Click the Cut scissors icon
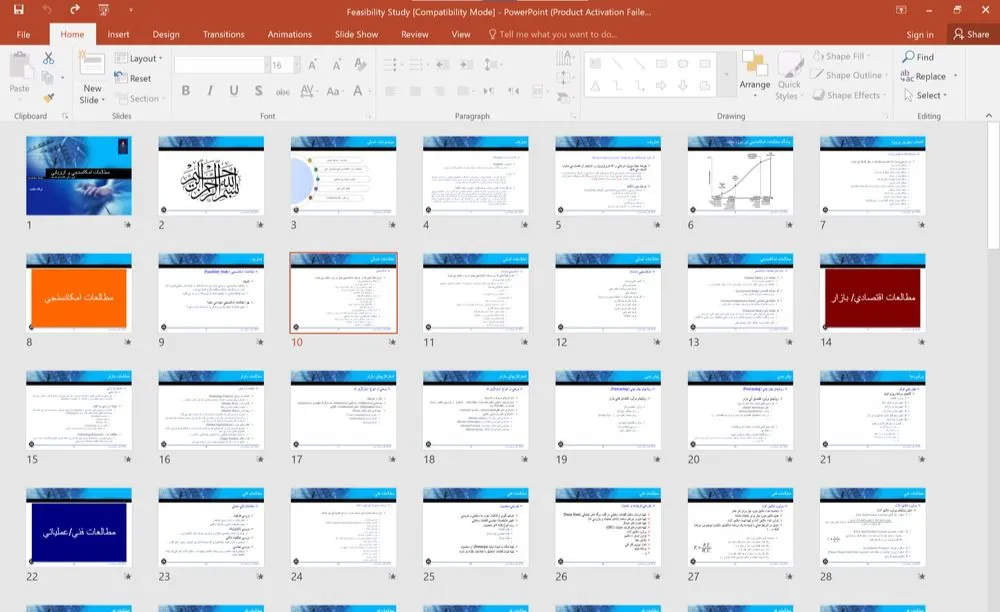Viewport: 1000px width, 612px height. [x=48, y=59]
